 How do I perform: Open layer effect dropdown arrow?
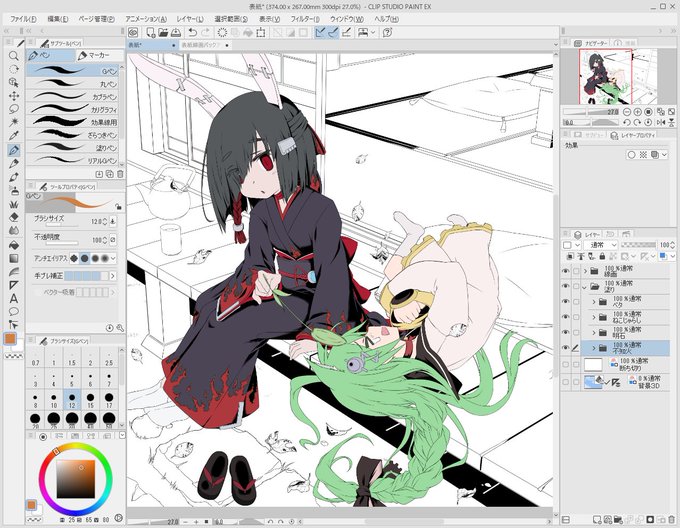[664, 155]
